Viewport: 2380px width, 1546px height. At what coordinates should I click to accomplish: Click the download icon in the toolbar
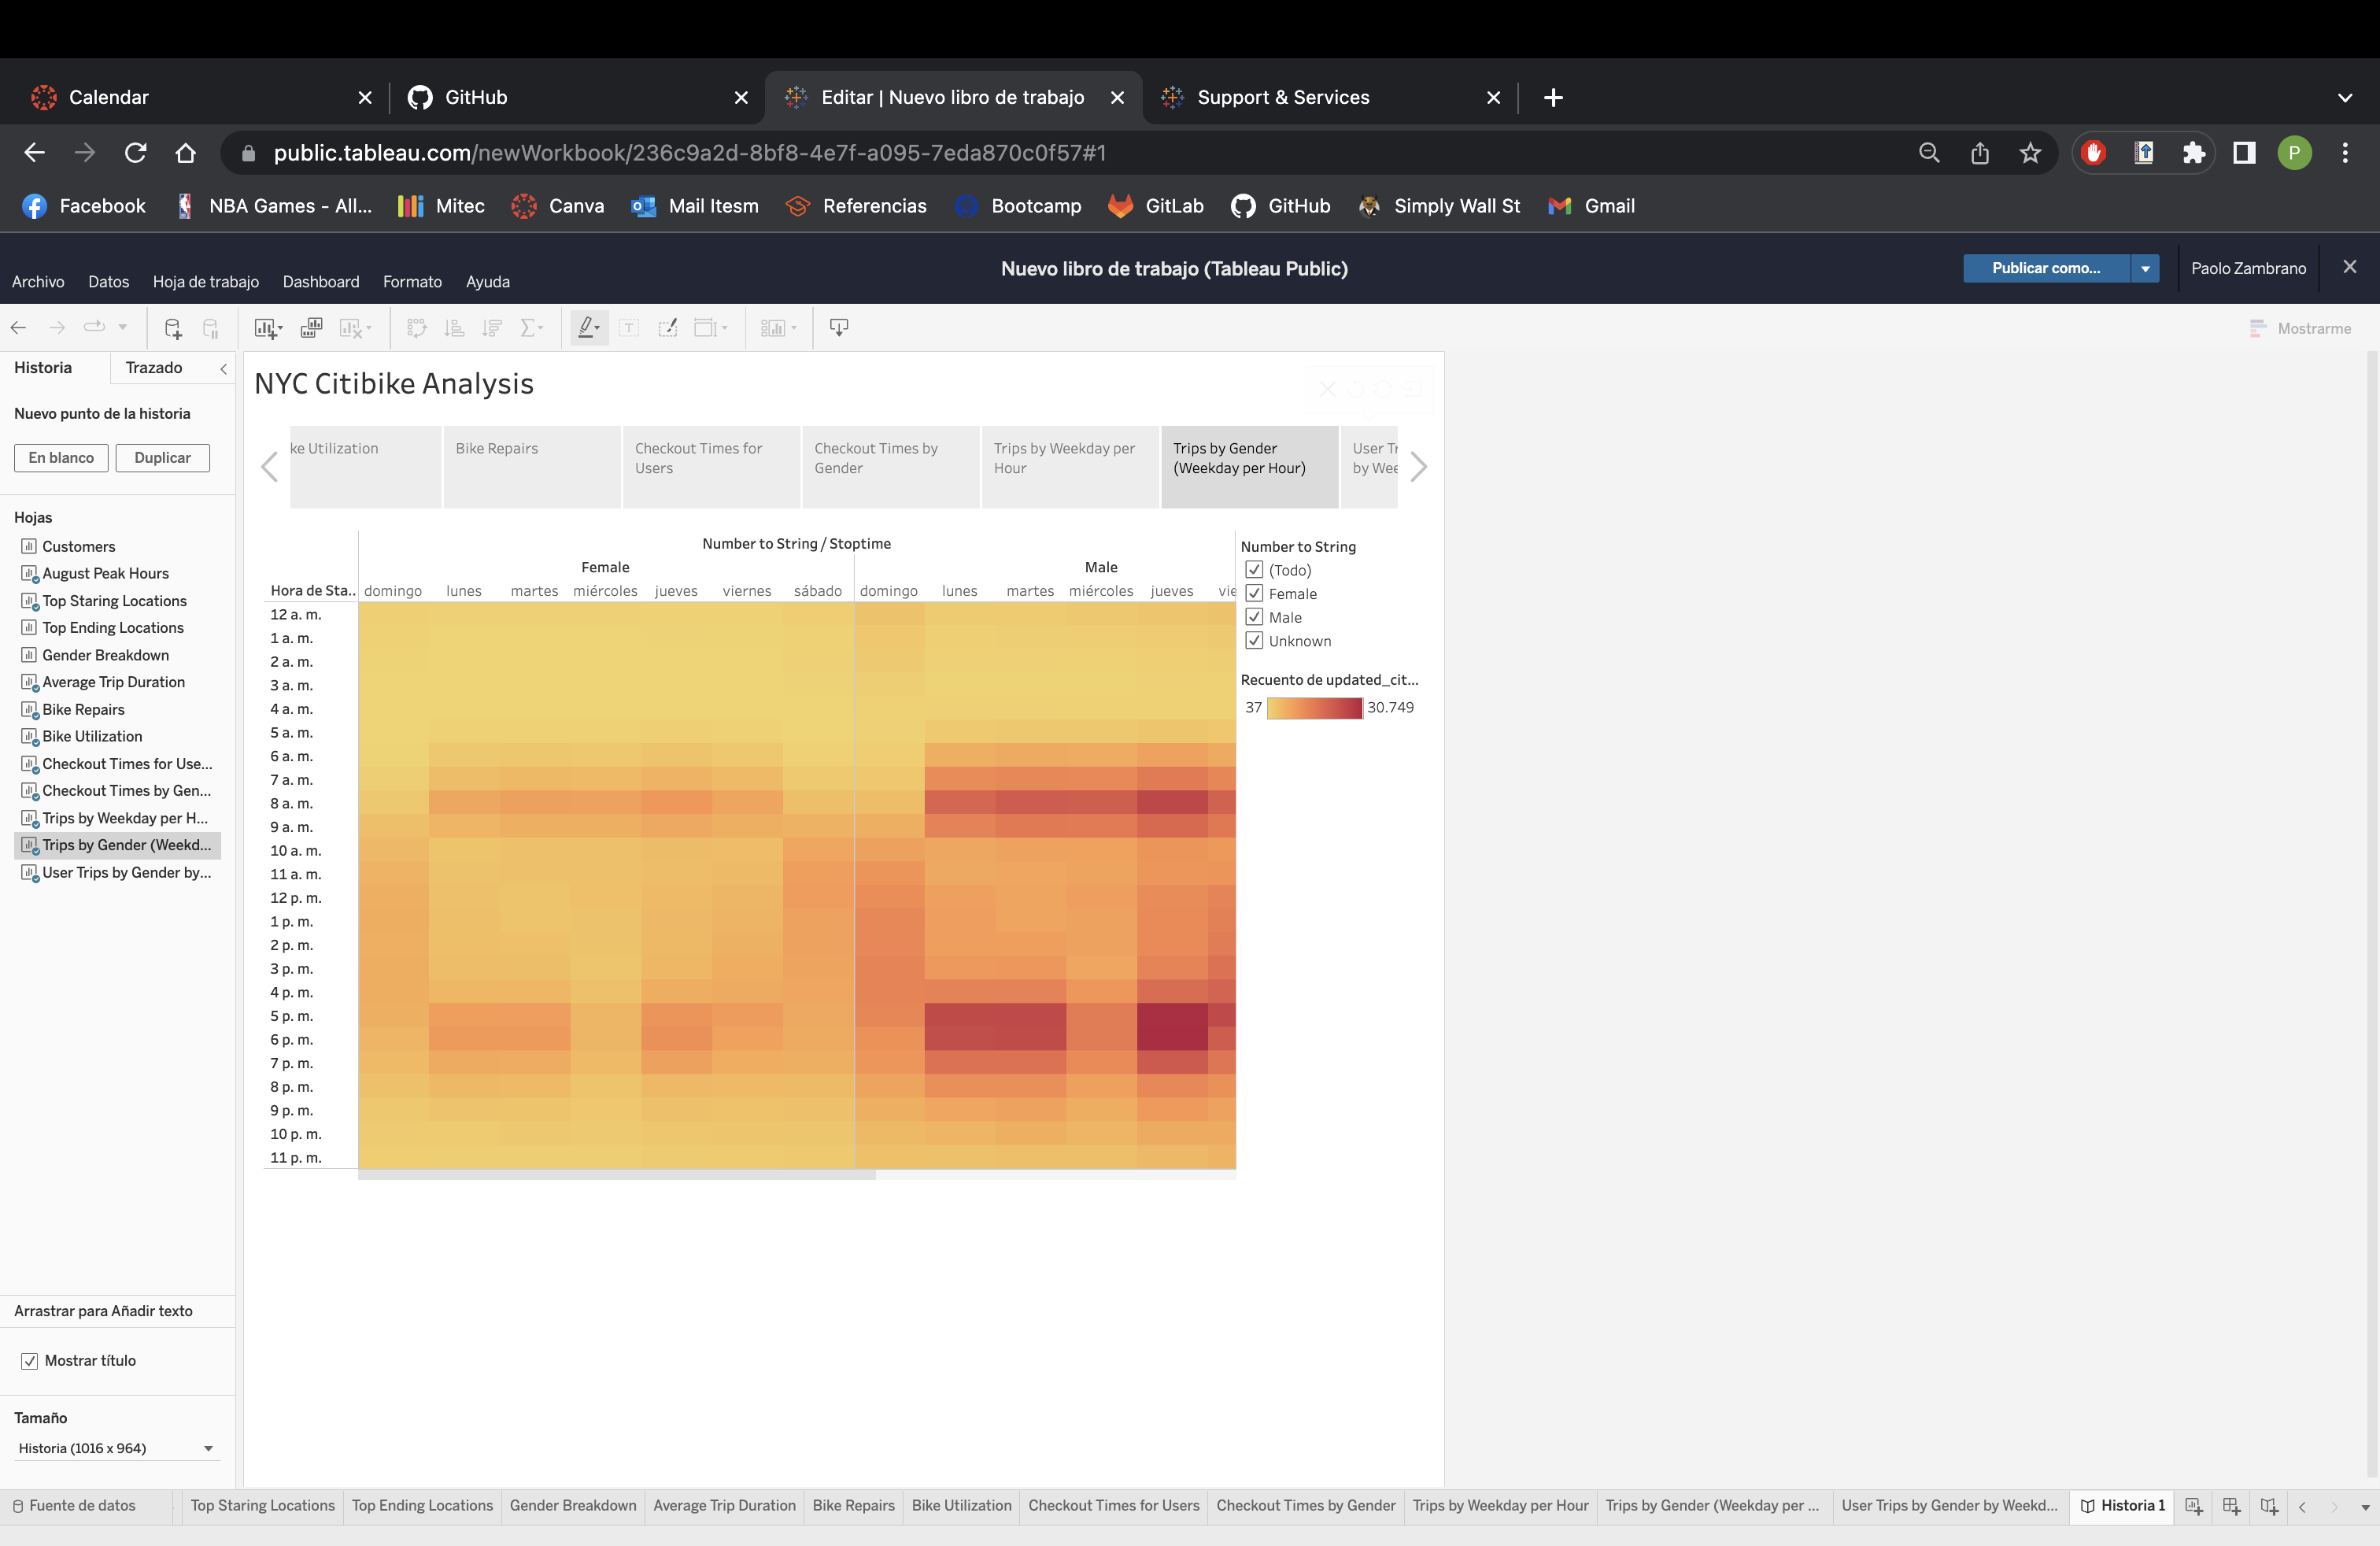(x=839, y=328)
